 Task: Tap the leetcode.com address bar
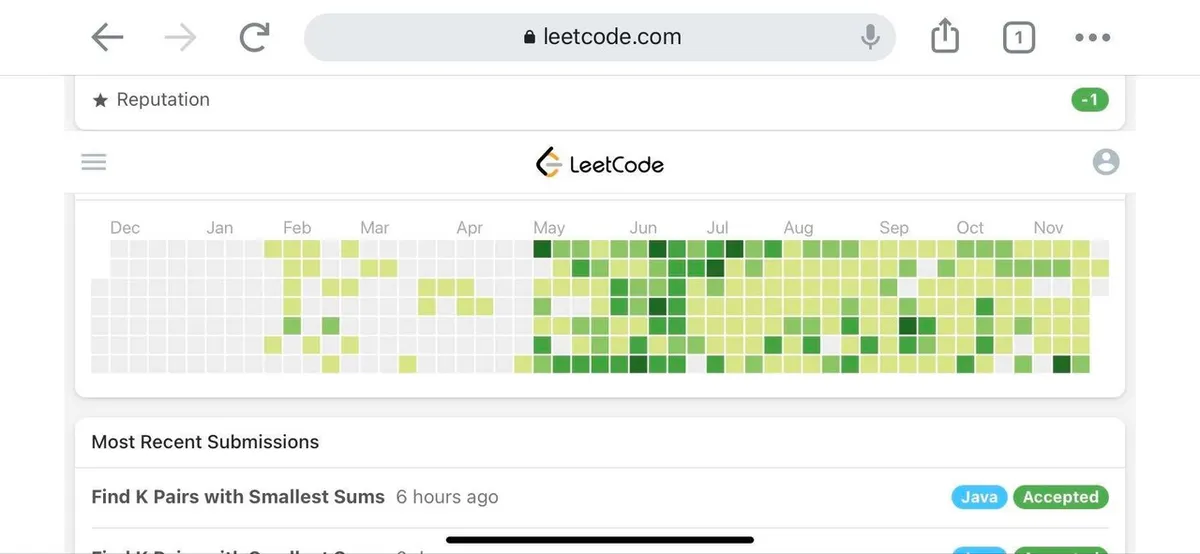point(600,38)
